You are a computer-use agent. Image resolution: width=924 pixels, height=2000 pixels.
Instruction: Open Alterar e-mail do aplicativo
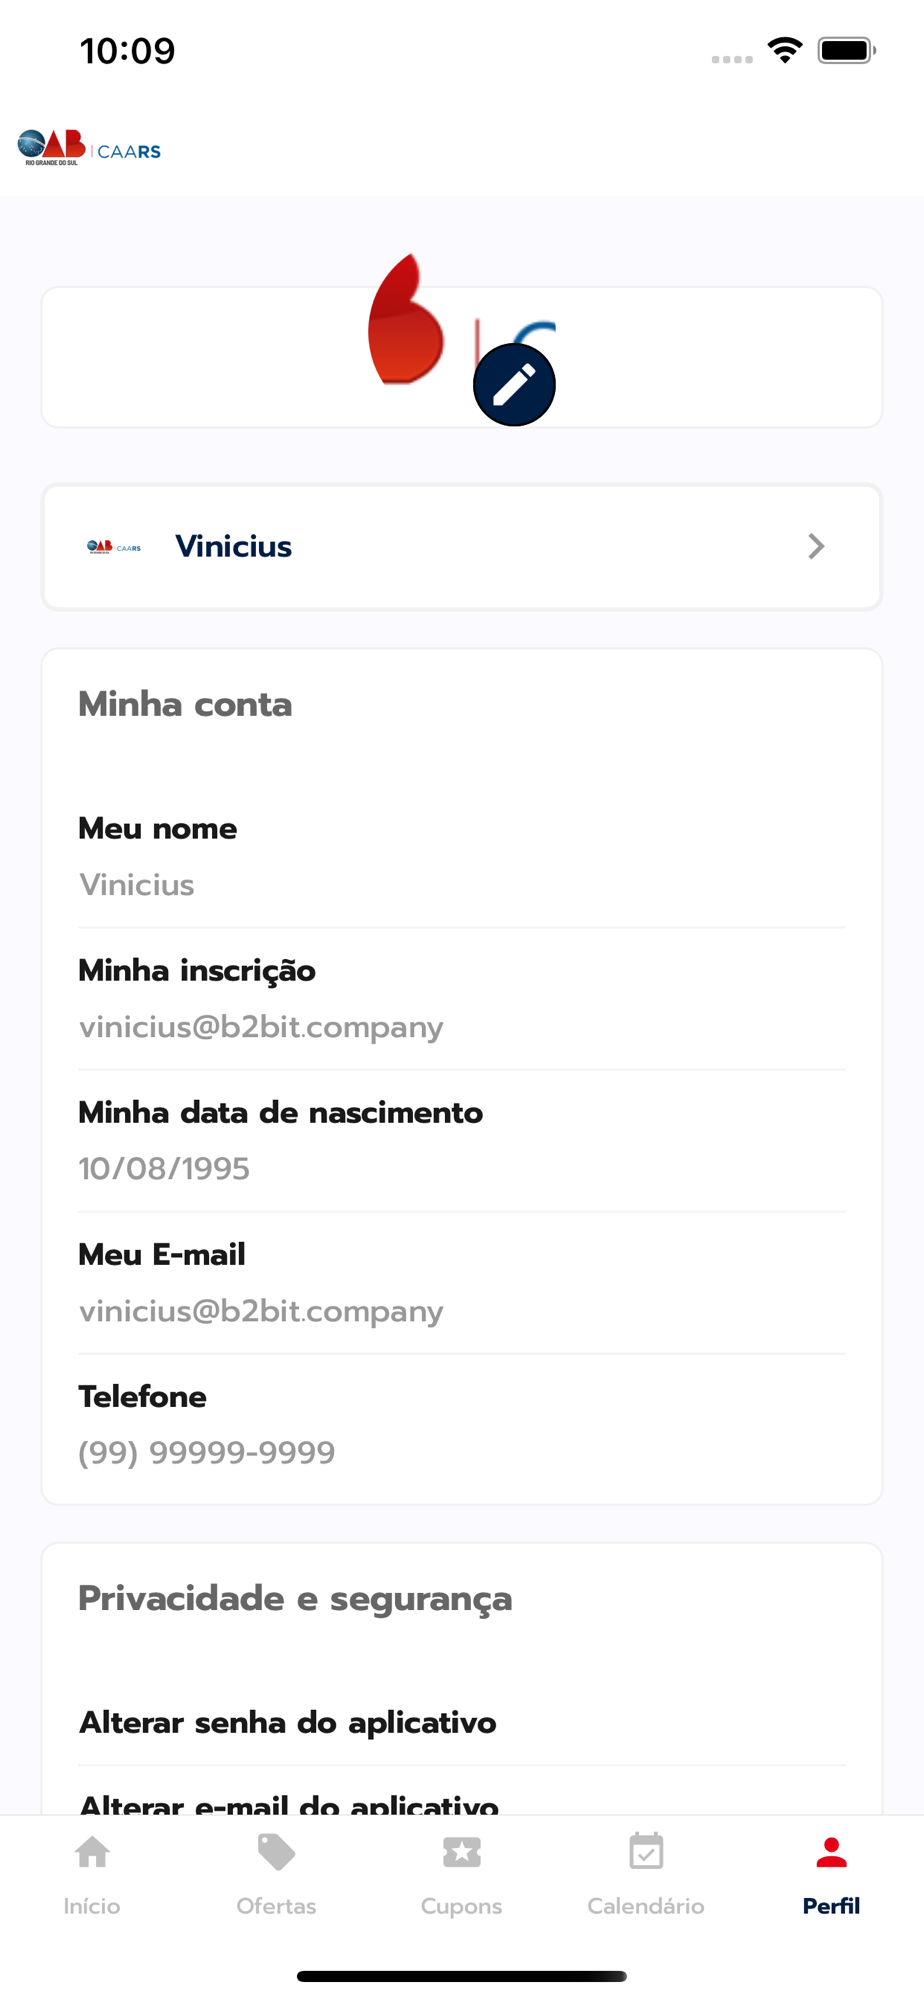tap(288, 1803)
